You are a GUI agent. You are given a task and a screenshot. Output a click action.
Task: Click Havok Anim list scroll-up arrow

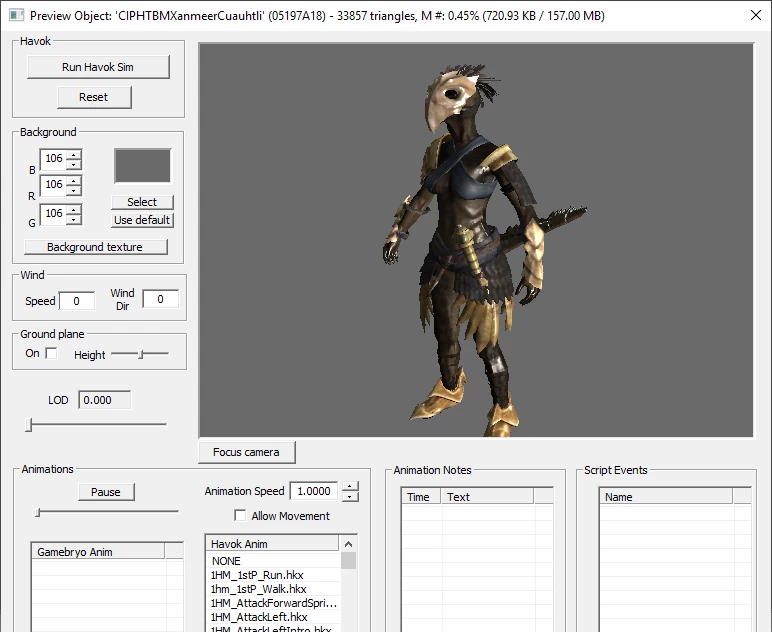pos(348,544)
